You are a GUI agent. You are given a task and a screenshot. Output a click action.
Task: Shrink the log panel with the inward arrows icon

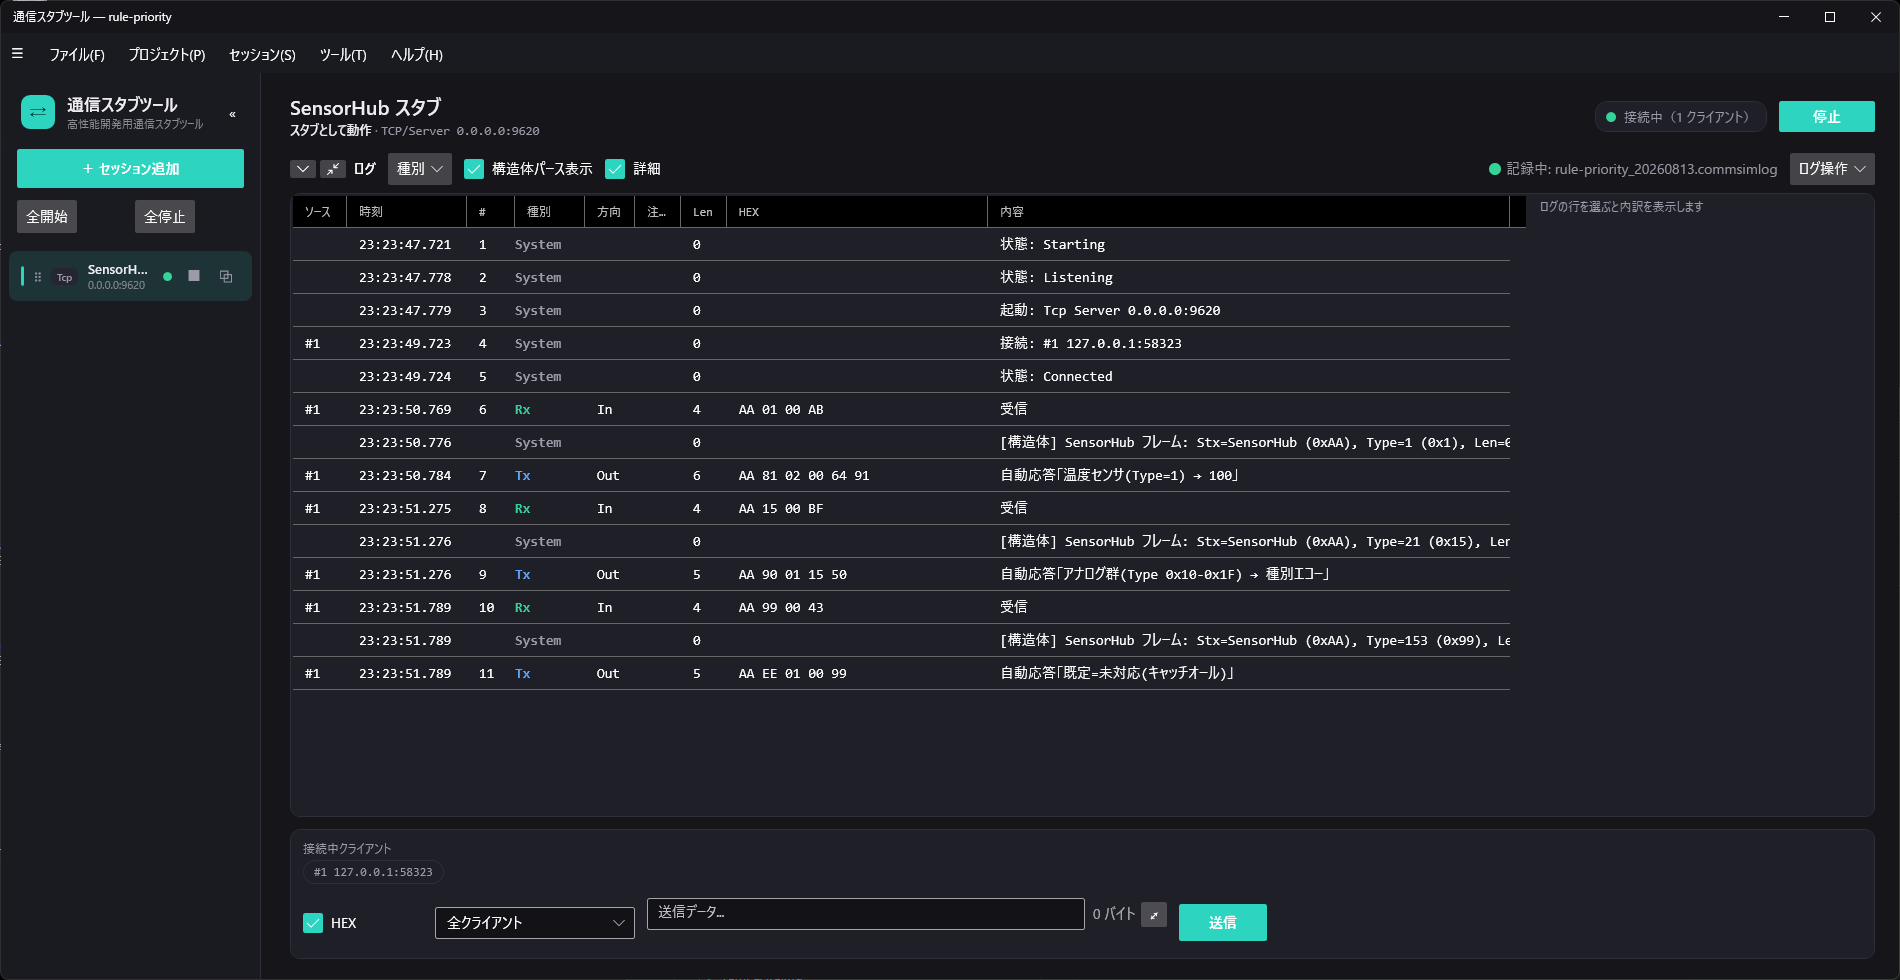coord(333,169)
